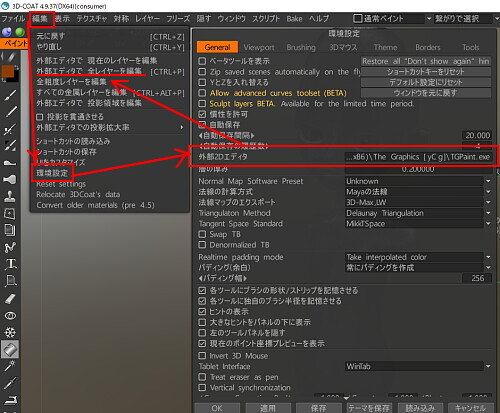The height and width of the screenshot is (413, 500).
Task: Click 適用 button
Action: 268,408
